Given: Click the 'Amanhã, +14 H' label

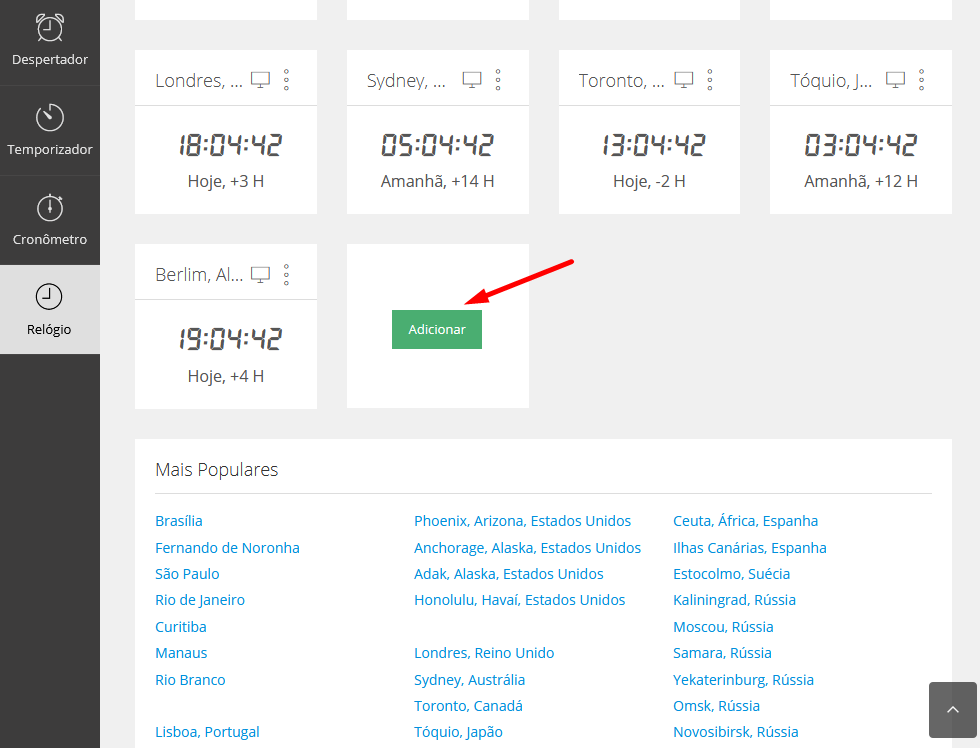Looking at the screenshot, I should coord(438,181).
